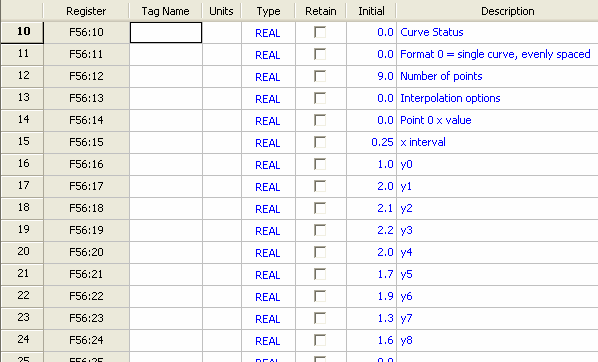598x362 pixels.
Task: Tick the Retain checkbox for F56:20
Action: (x=320, y=252)
